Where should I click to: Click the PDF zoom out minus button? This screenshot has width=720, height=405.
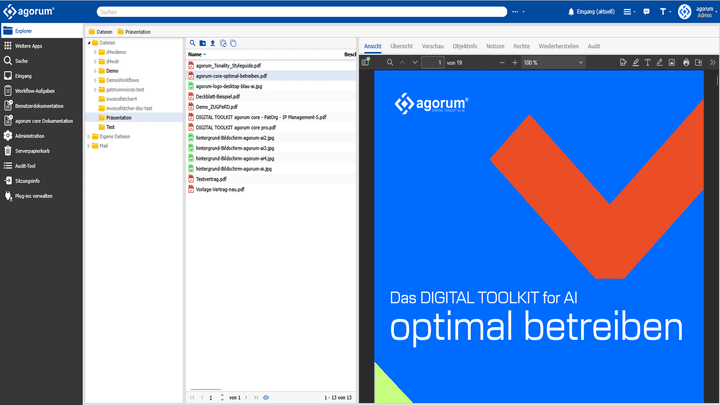tap(502, 62)
